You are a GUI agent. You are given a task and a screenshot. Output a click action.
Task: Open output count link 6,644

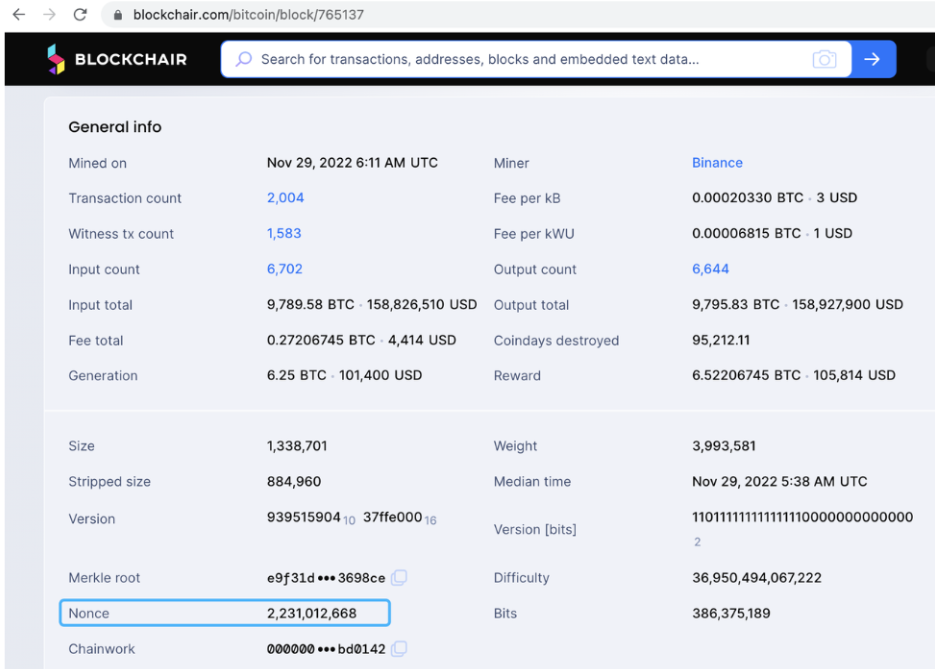coord(710,269)
